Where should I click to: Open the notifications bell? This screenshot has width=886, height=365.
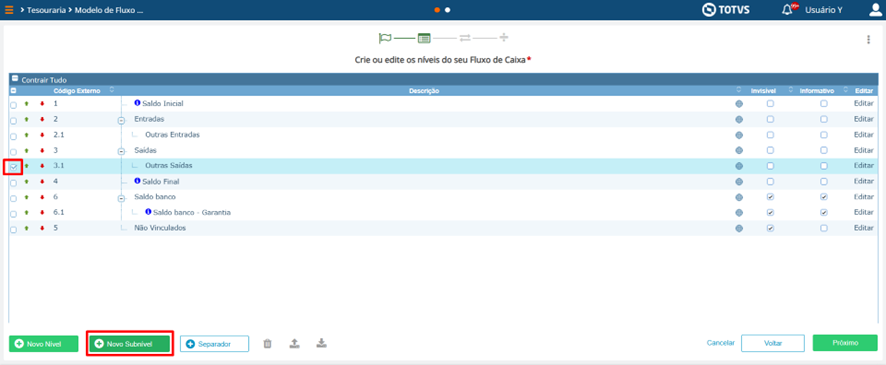787,10
